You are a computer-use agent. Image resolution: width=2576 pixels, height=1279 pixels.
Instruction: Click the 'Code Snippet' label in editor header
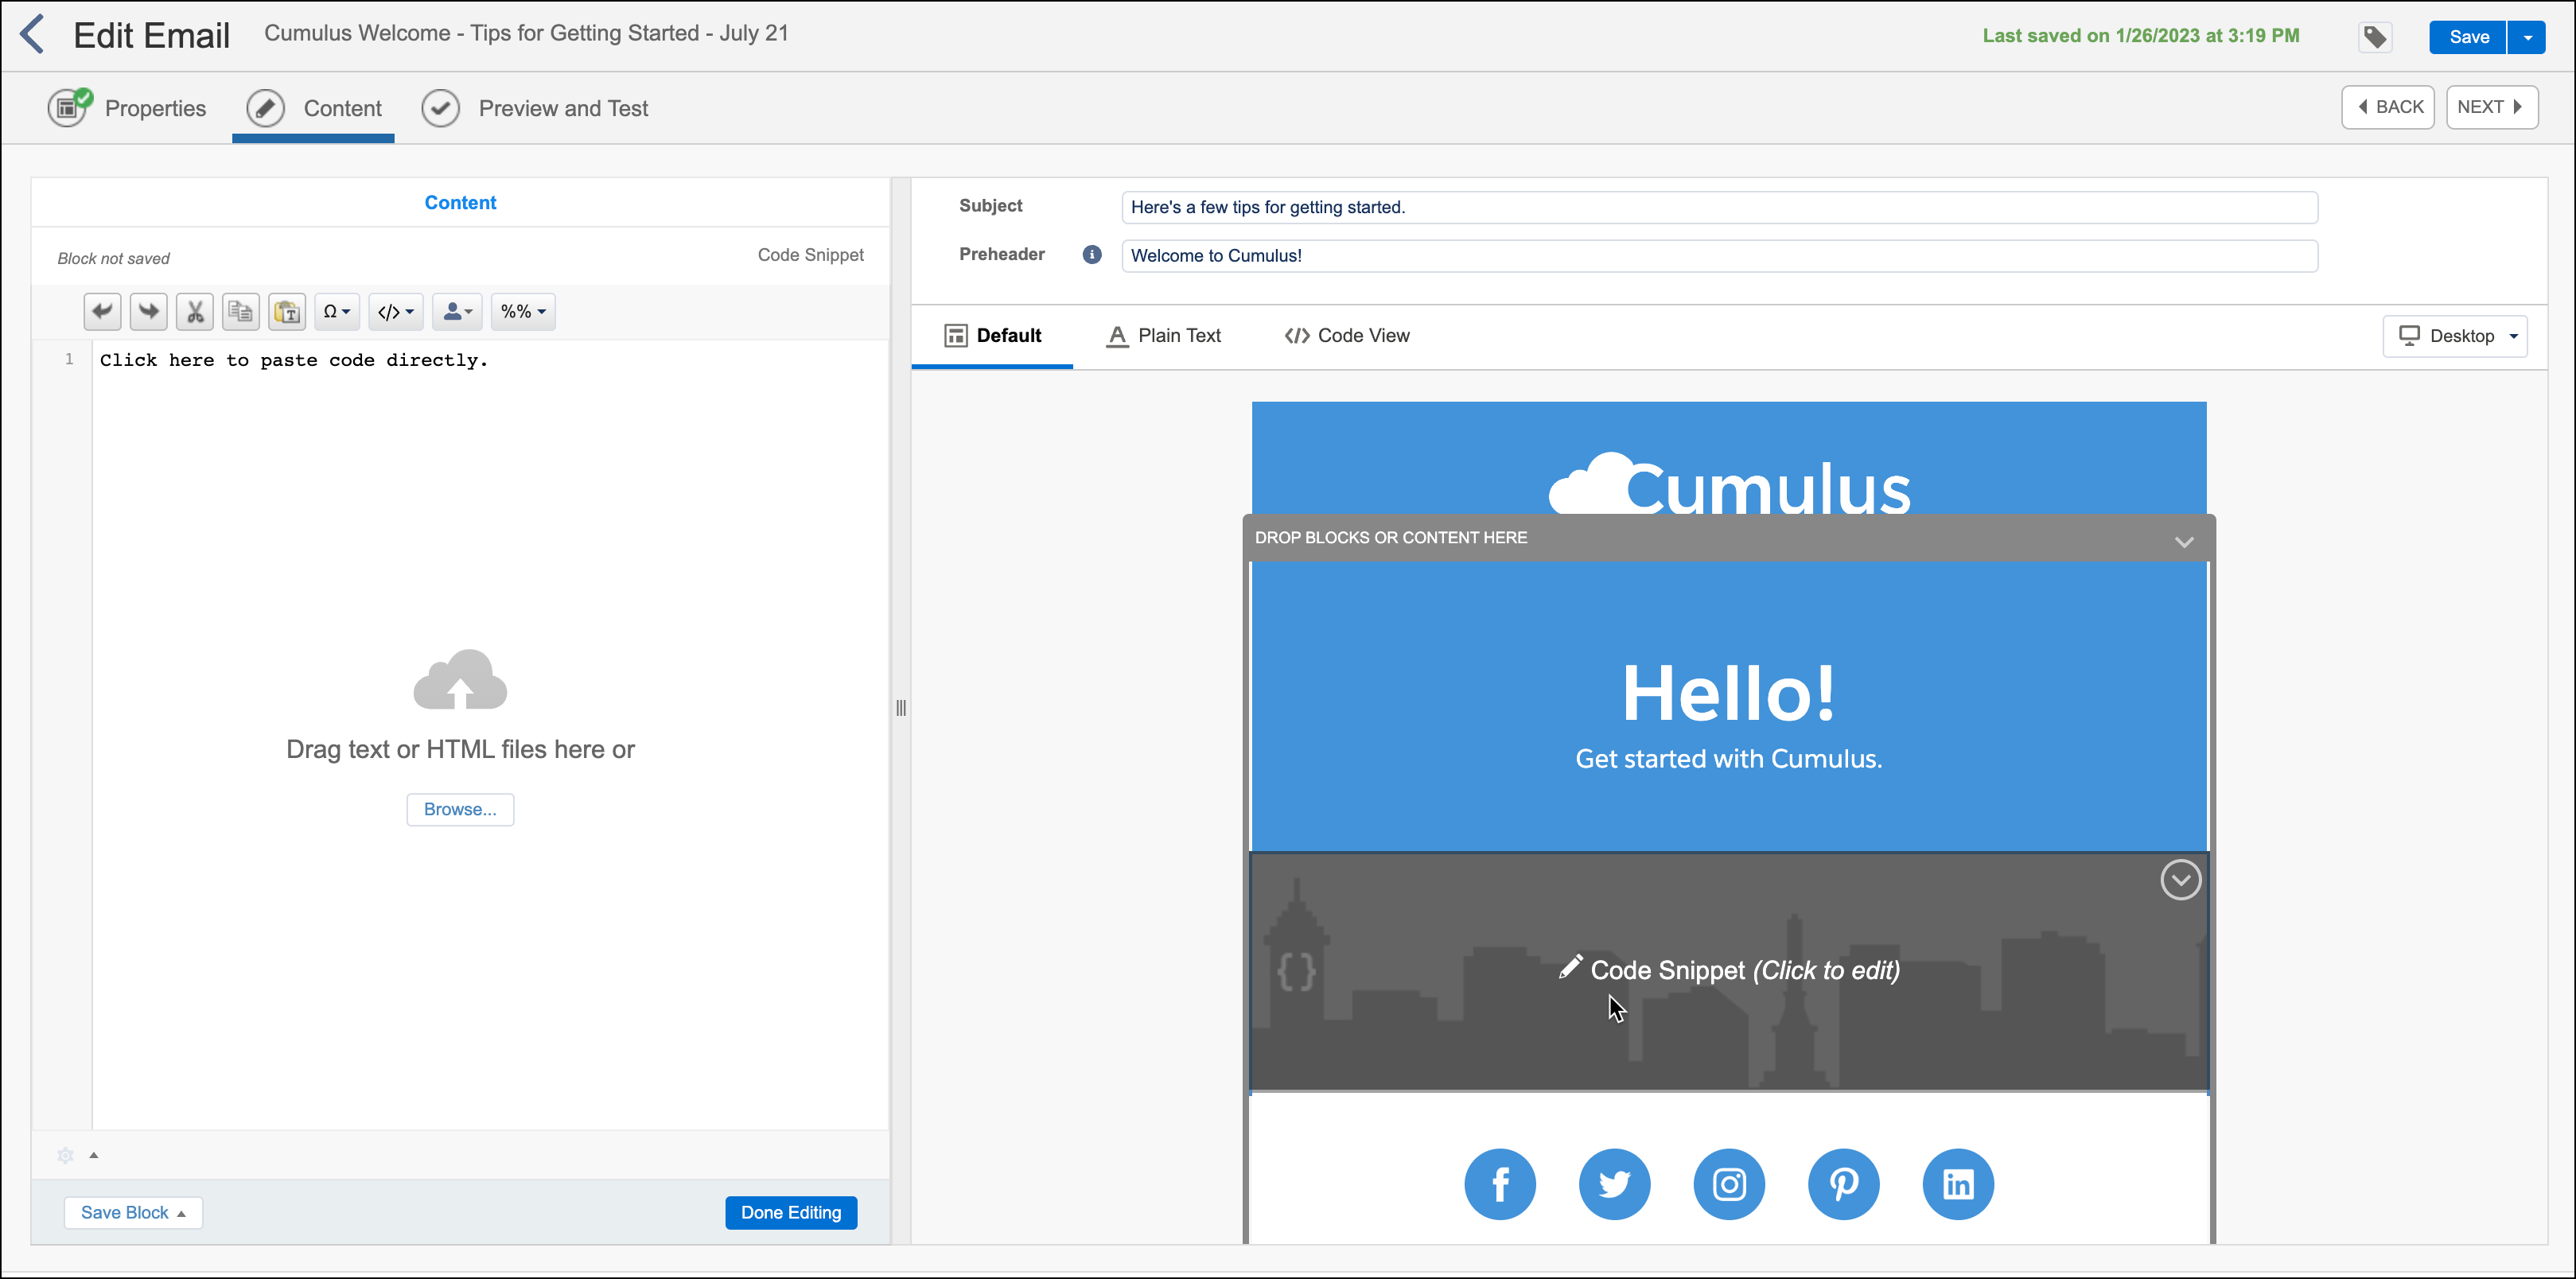point(810,255)
